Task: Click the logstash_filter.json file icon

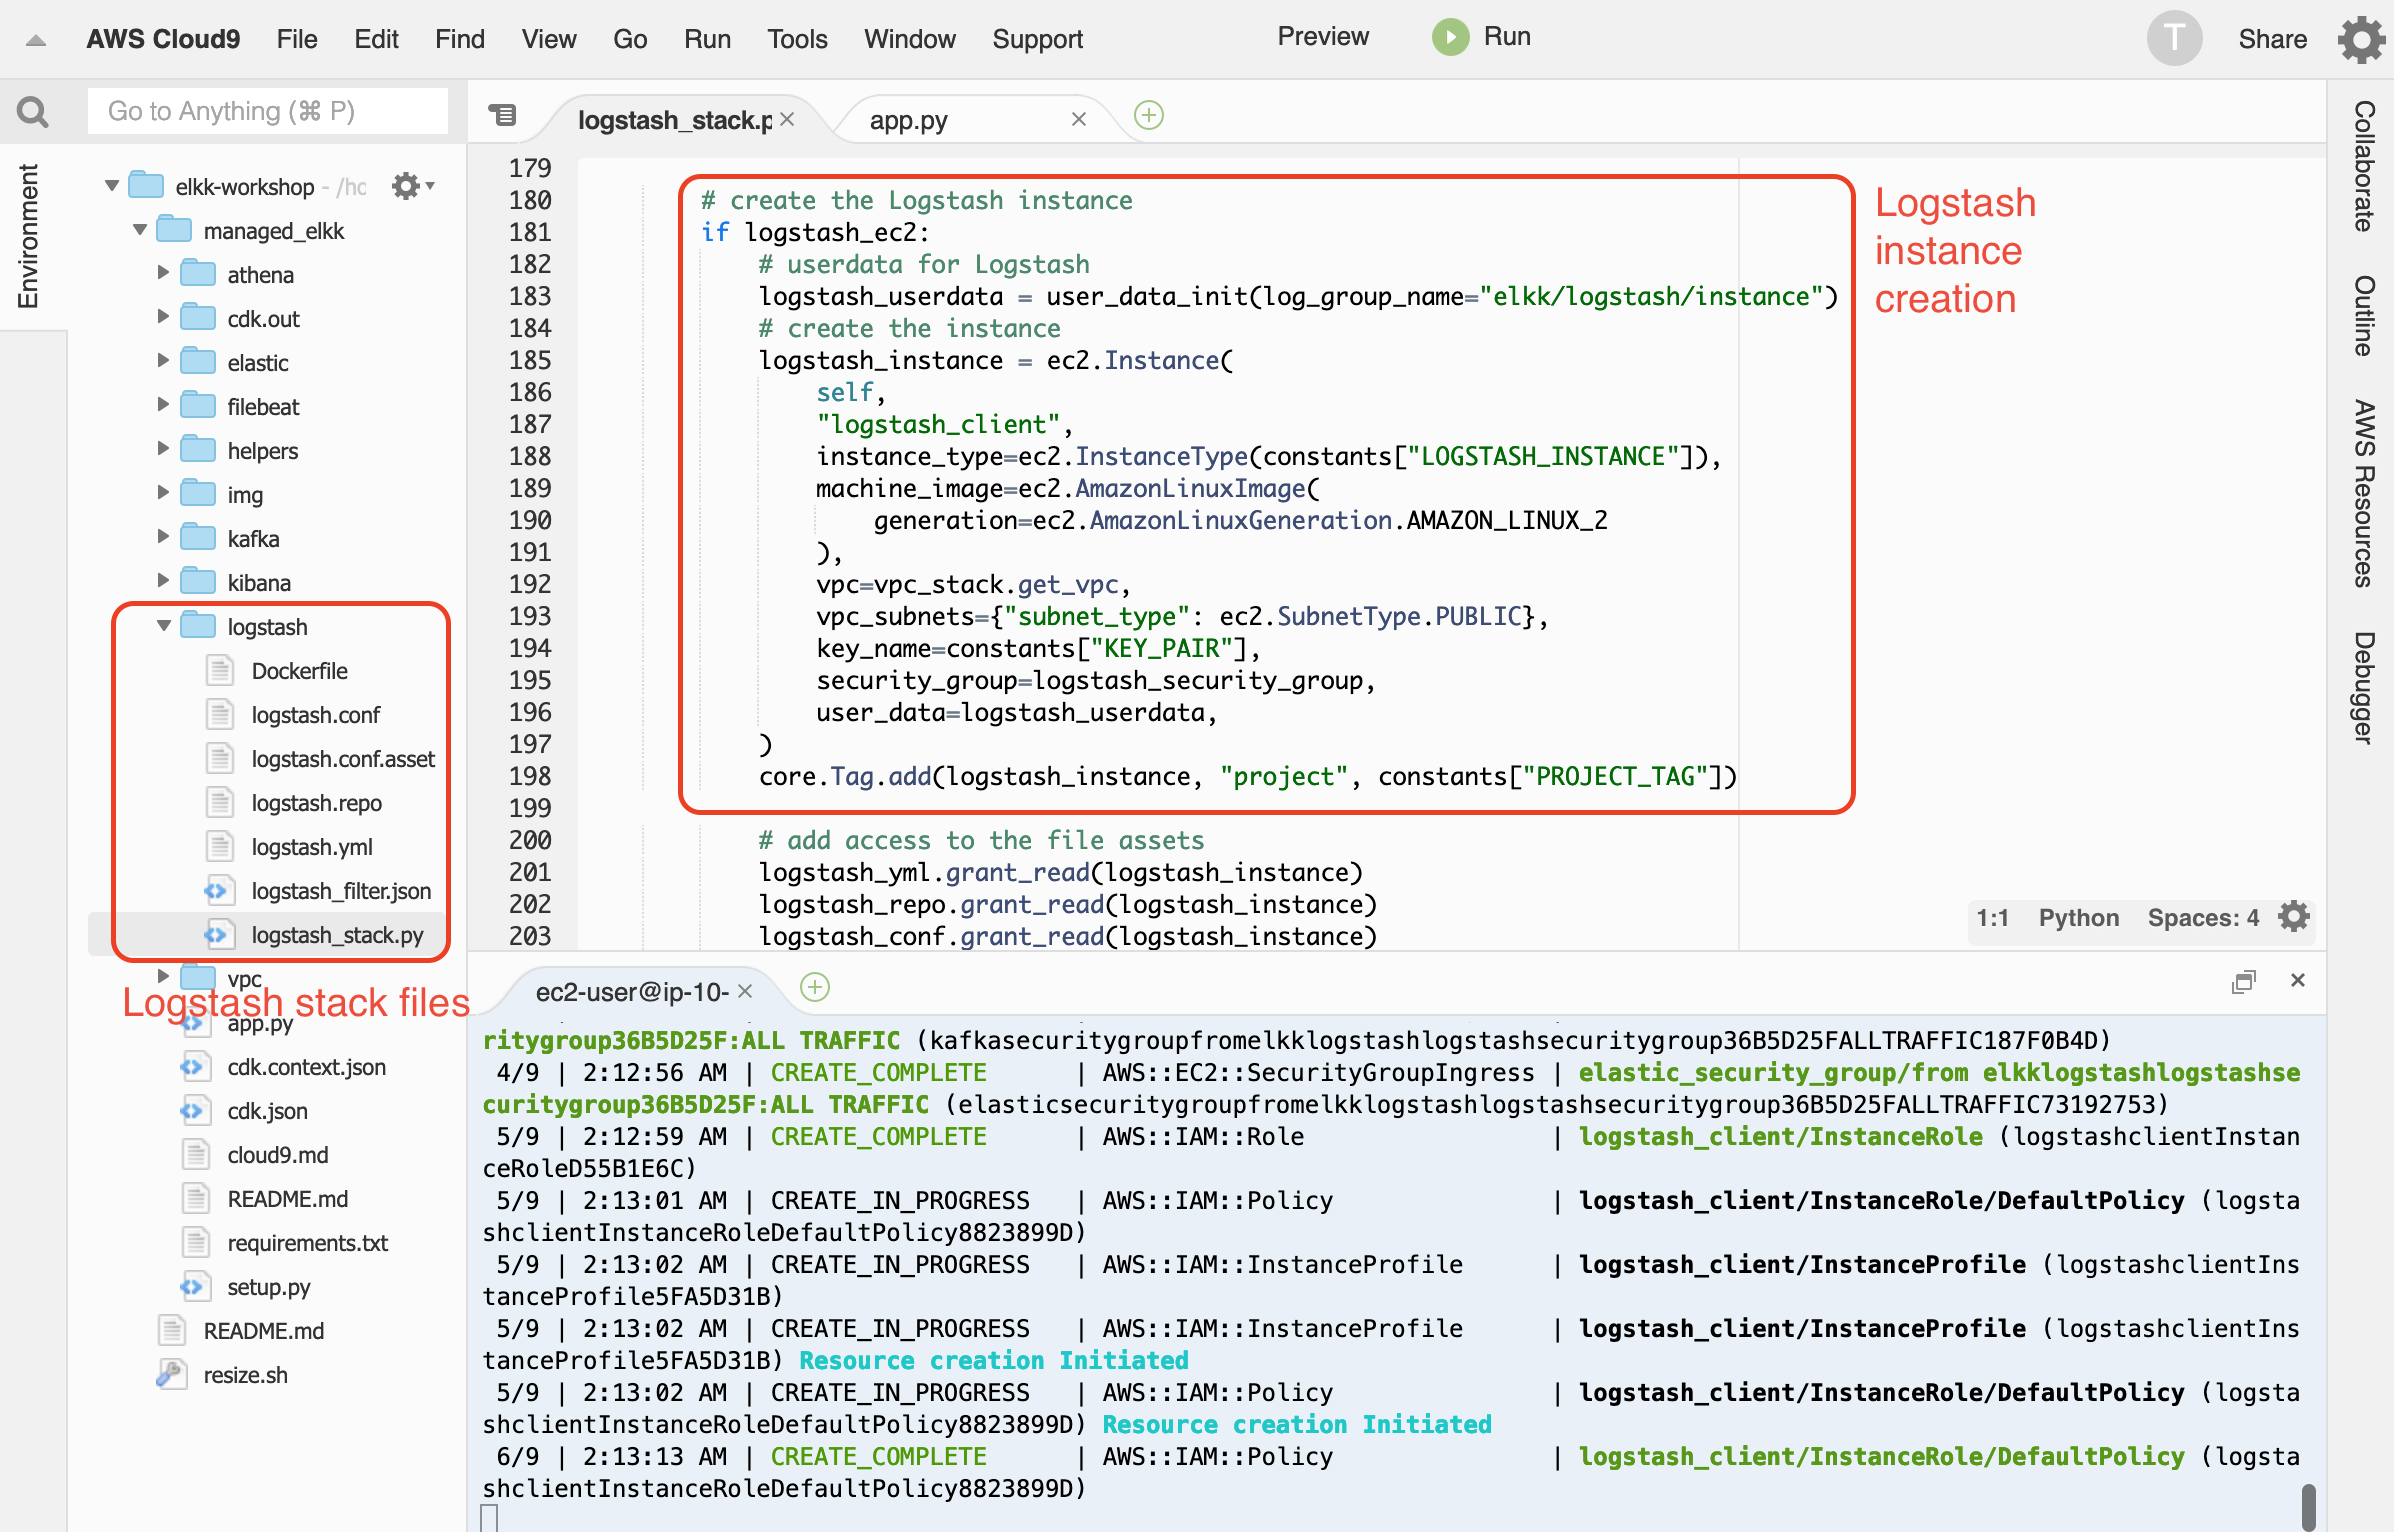Action: pos(219,890)
